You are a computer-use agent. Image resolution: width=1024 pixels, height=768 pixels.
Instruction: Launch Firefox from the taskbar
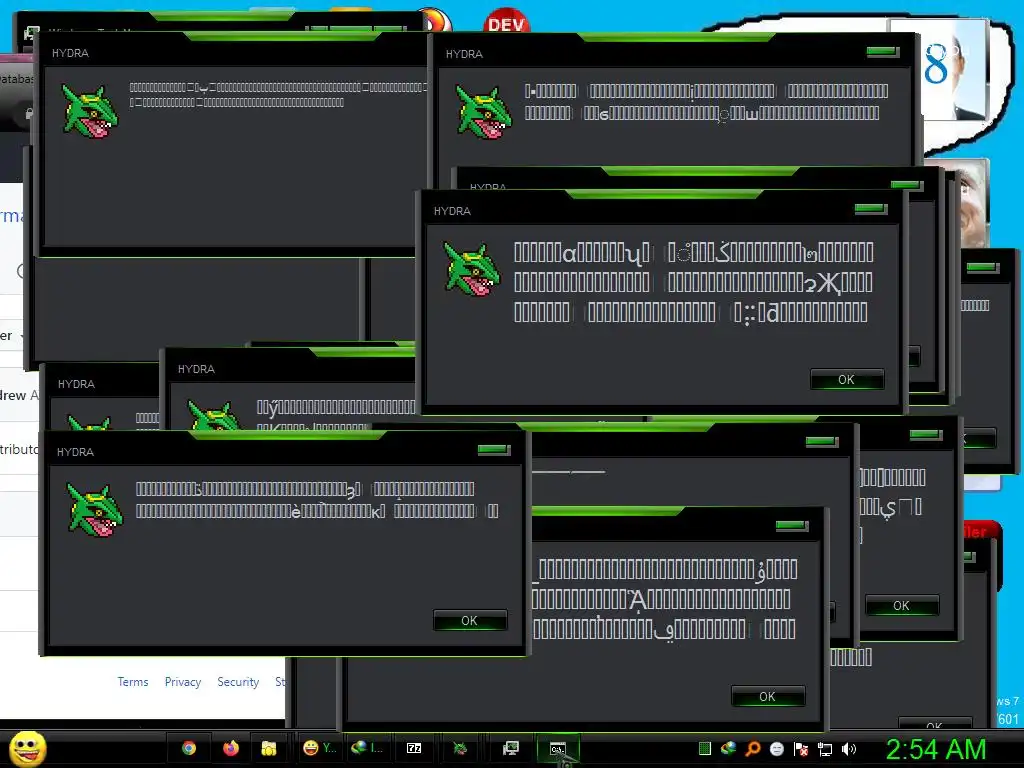(231, 748)
